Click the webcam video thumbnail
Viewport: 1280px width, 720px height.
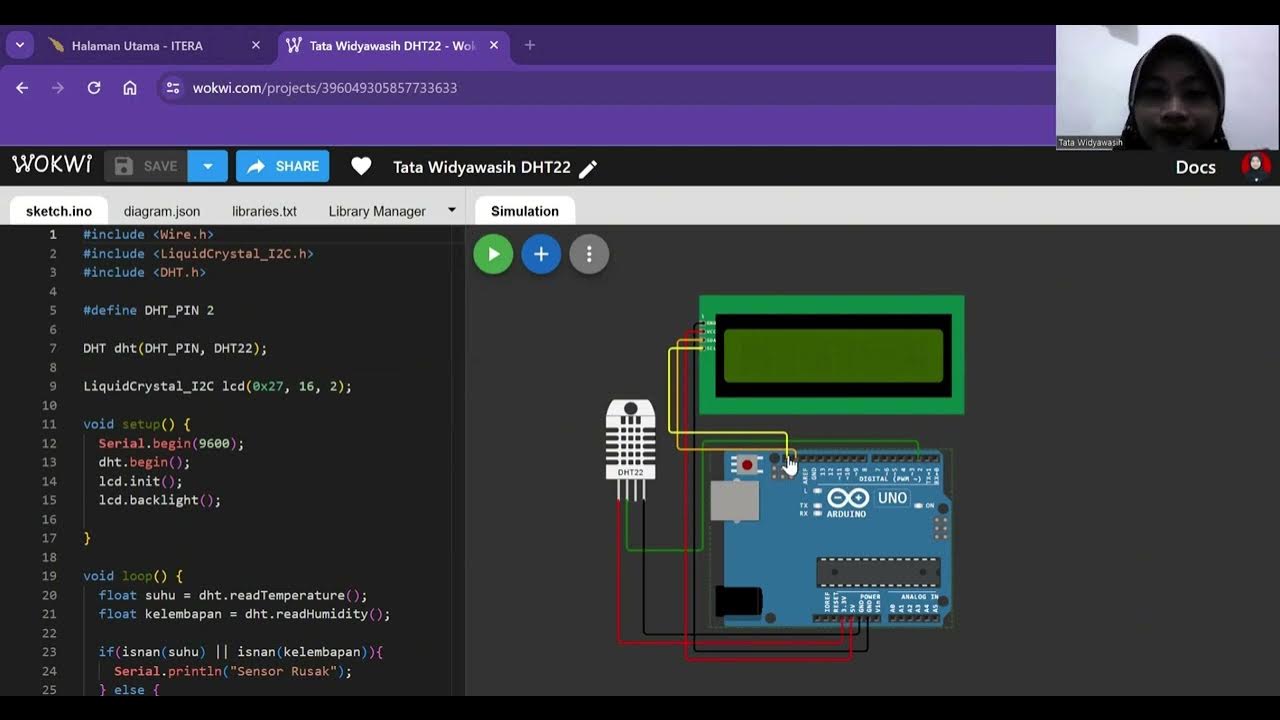pyautogui.click(x=1167, y=87)
